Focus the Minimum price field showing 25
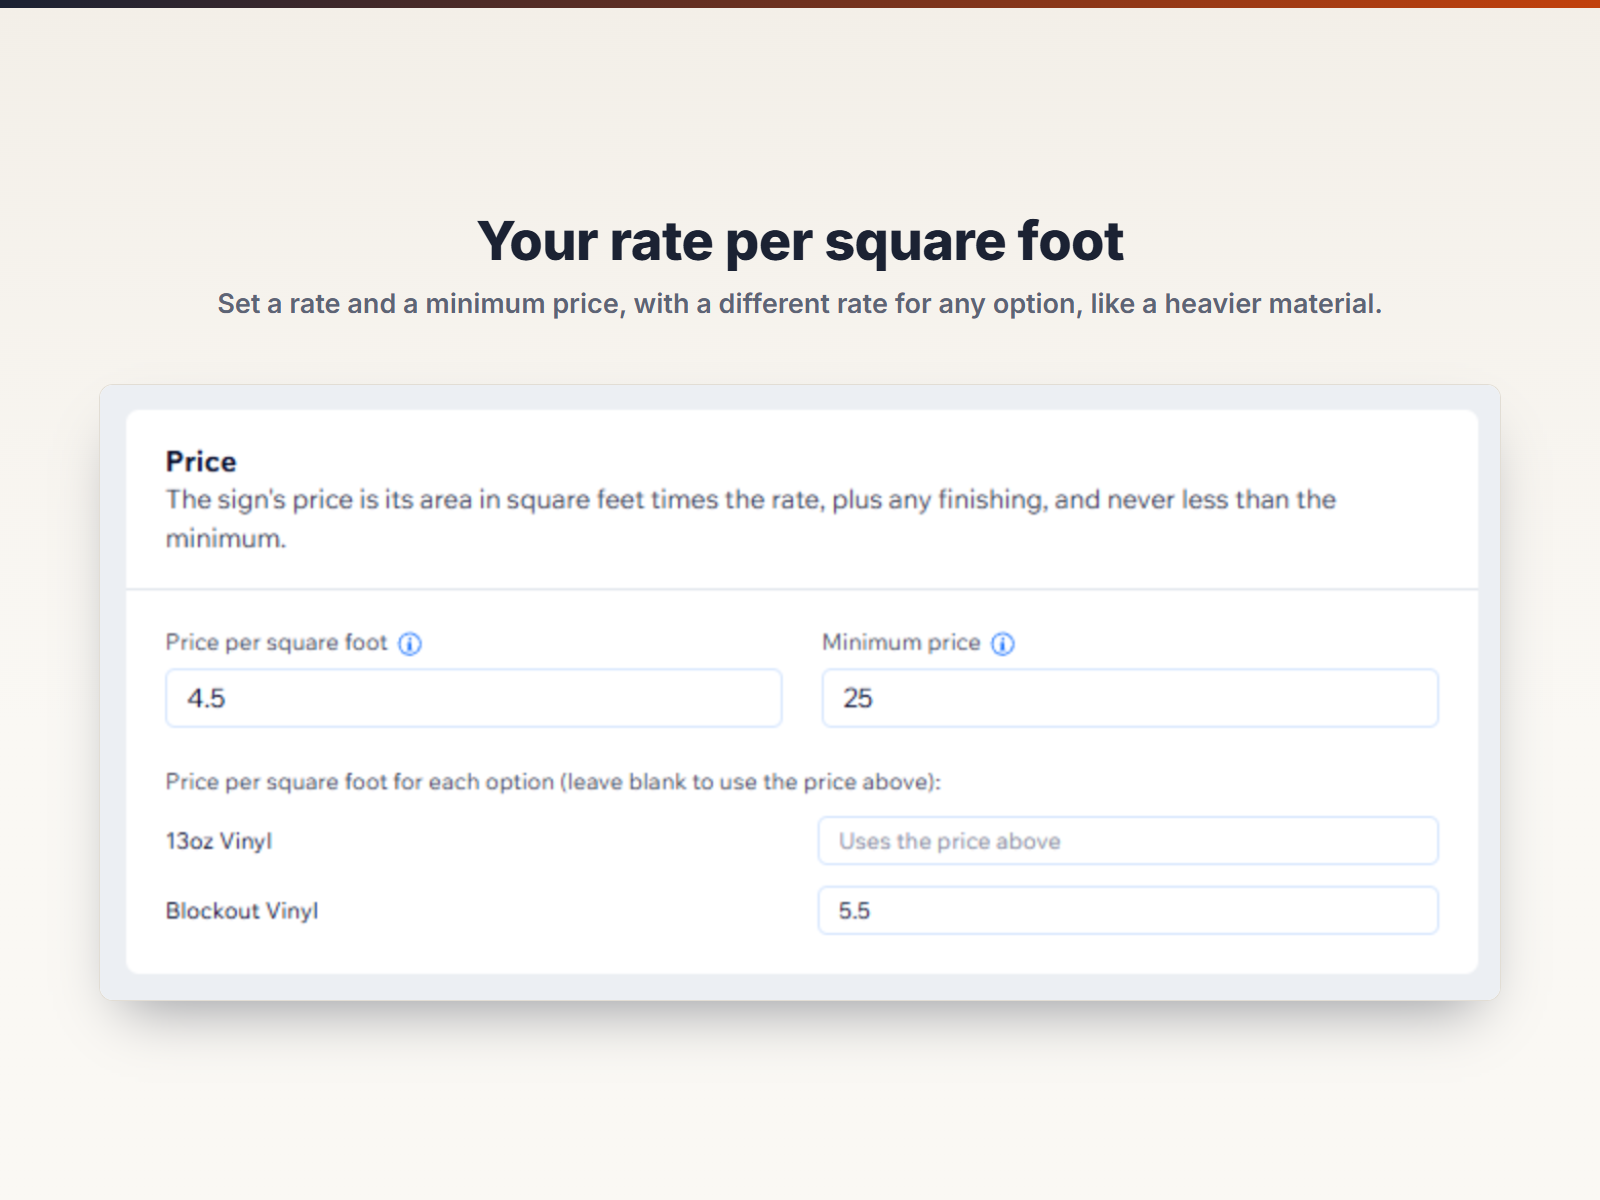Image resolution: width=1600 pixels, height=1200 pixels. point(1130,698)
